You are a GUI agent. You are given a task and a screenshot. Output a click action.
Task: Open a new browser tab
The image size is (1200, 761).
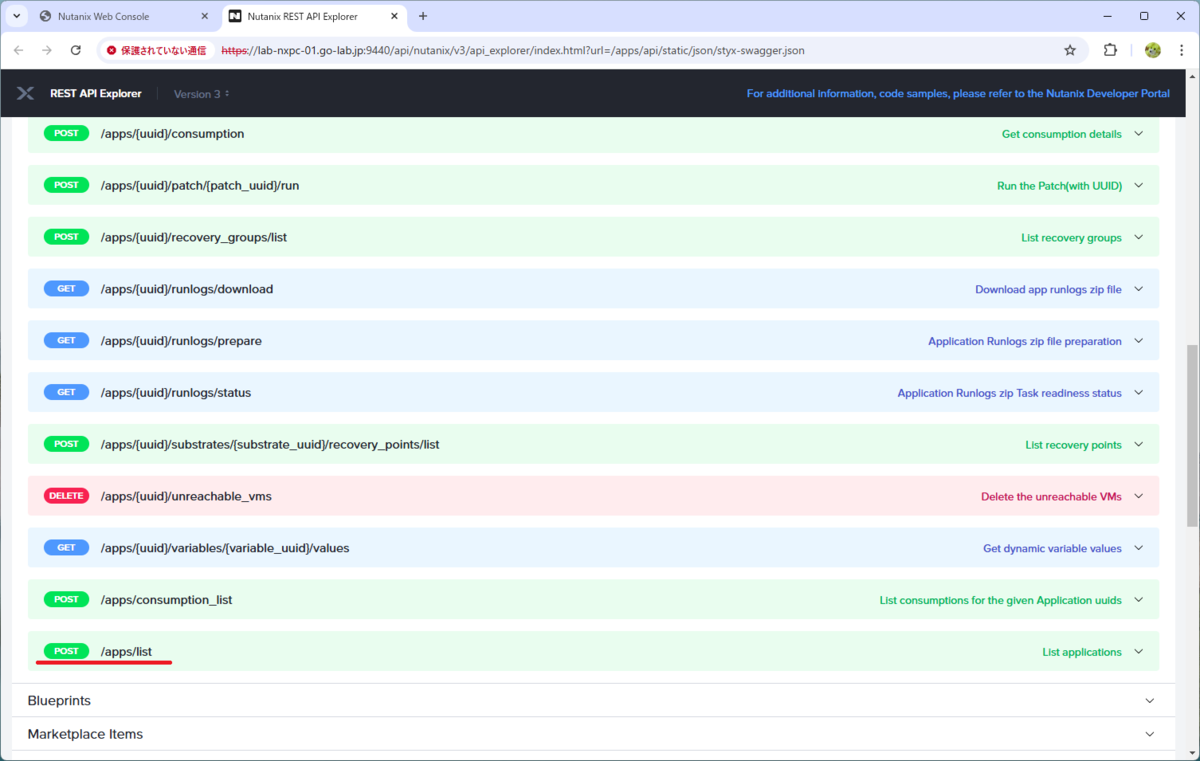pos(423,16)
